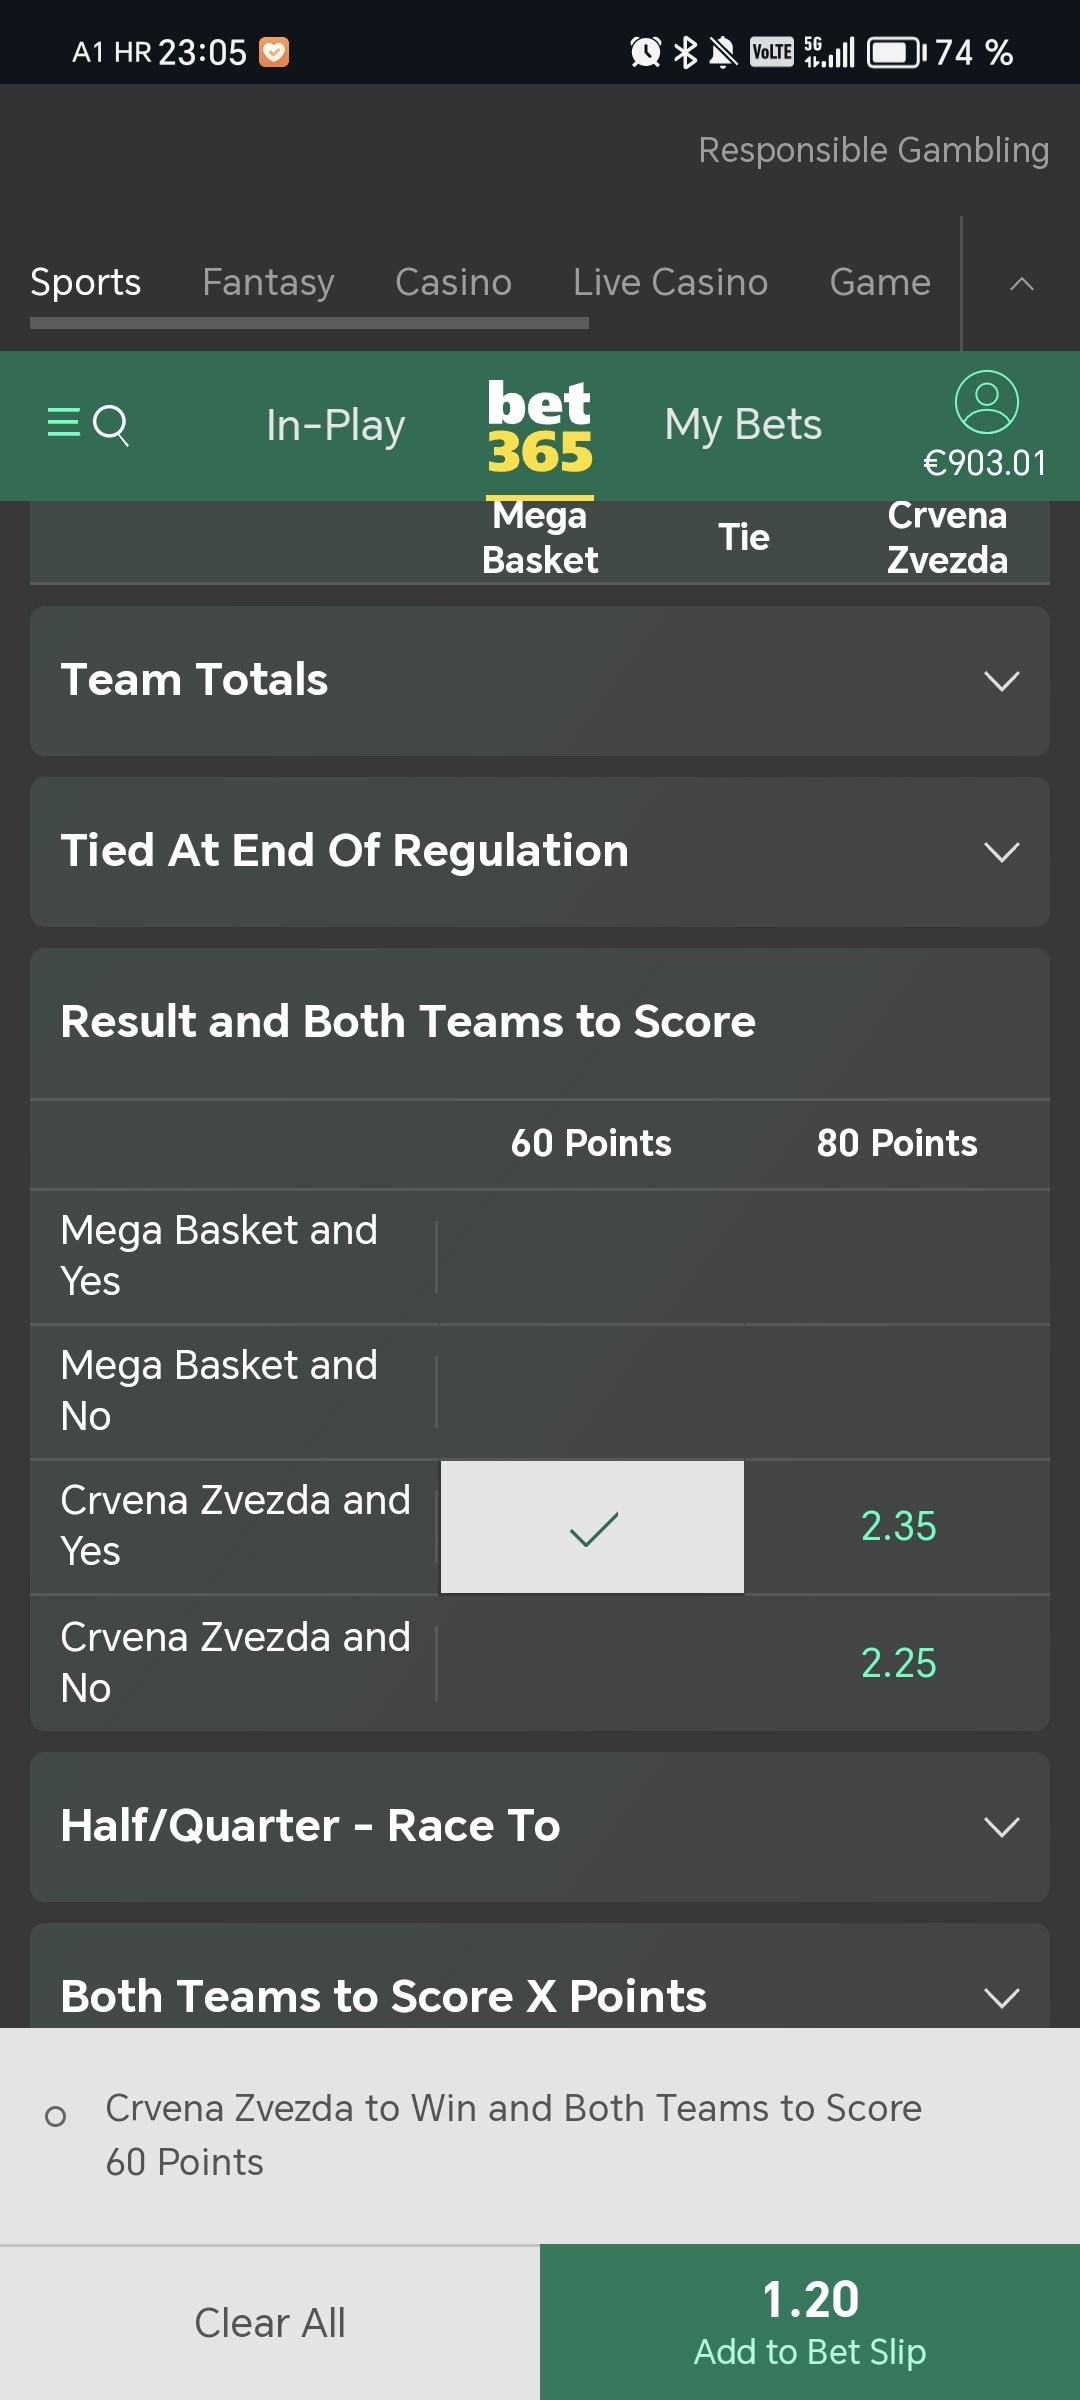Expand Half/Quarter - Race To section
This screenshot has width=1080, height=2400.
(x=540, y=1827)
